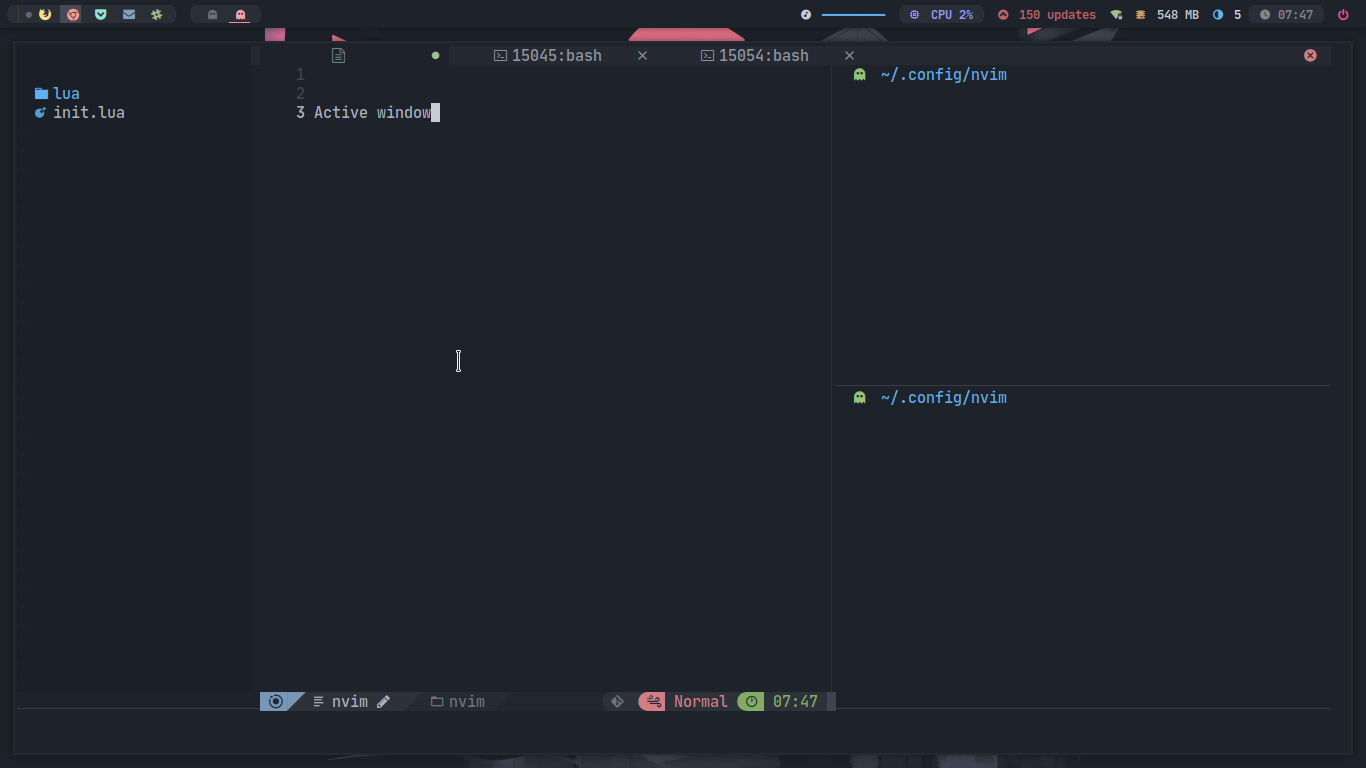Switch to the 15045:bash terminal tab
The image size is (1366, 768).
(x=548, y=55)
